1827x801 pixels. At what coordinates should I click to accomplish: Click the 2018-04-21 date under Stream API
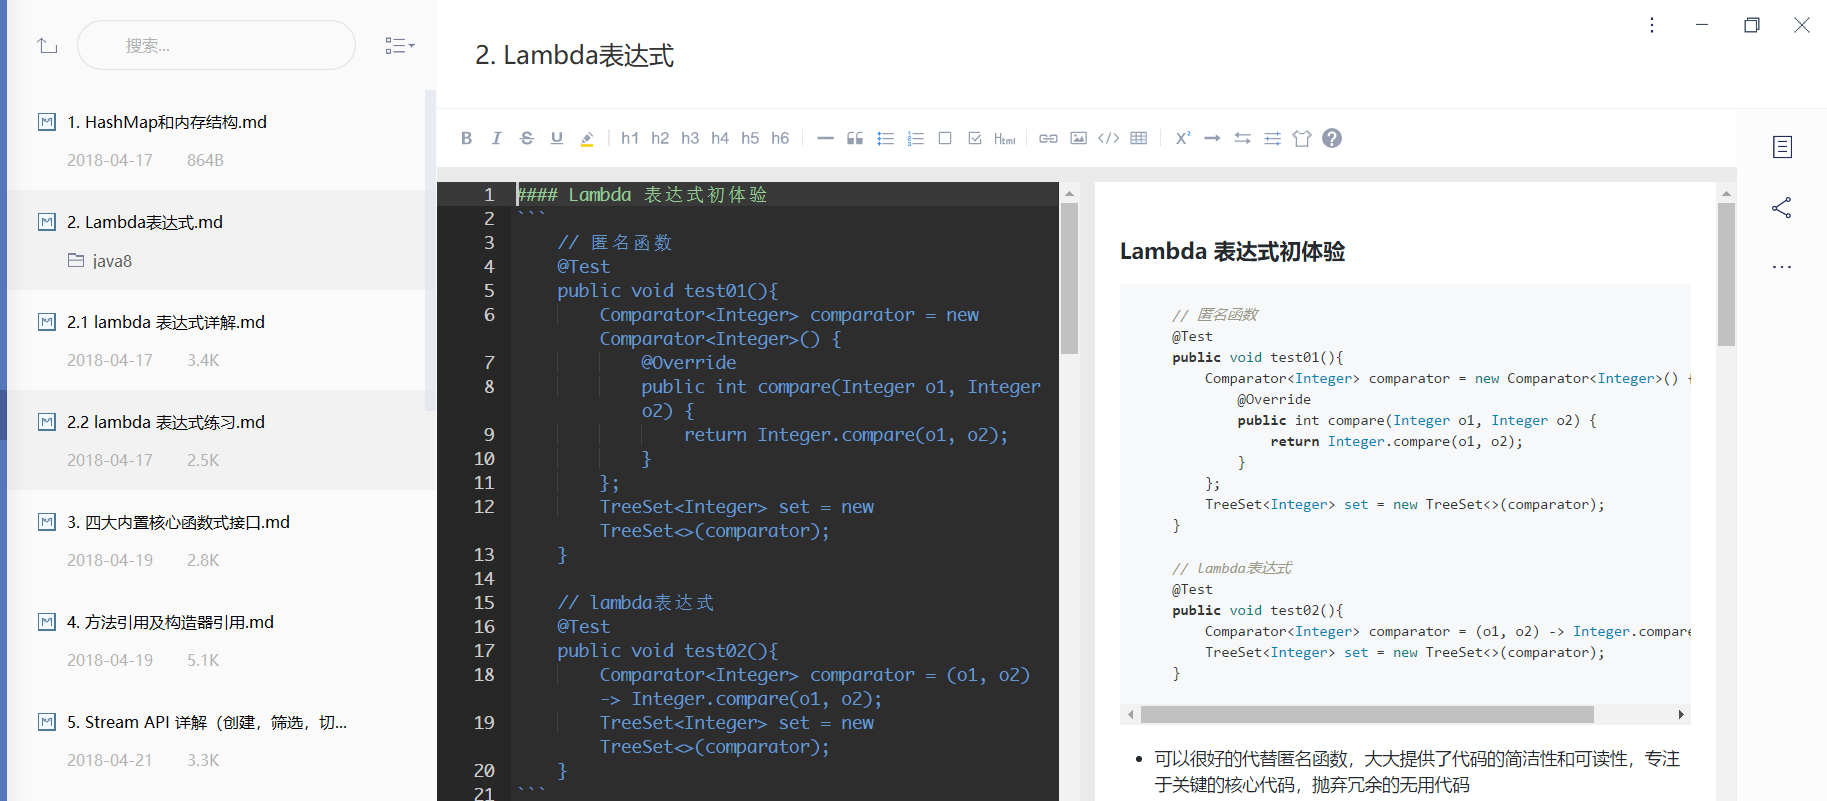click(110, 760)
